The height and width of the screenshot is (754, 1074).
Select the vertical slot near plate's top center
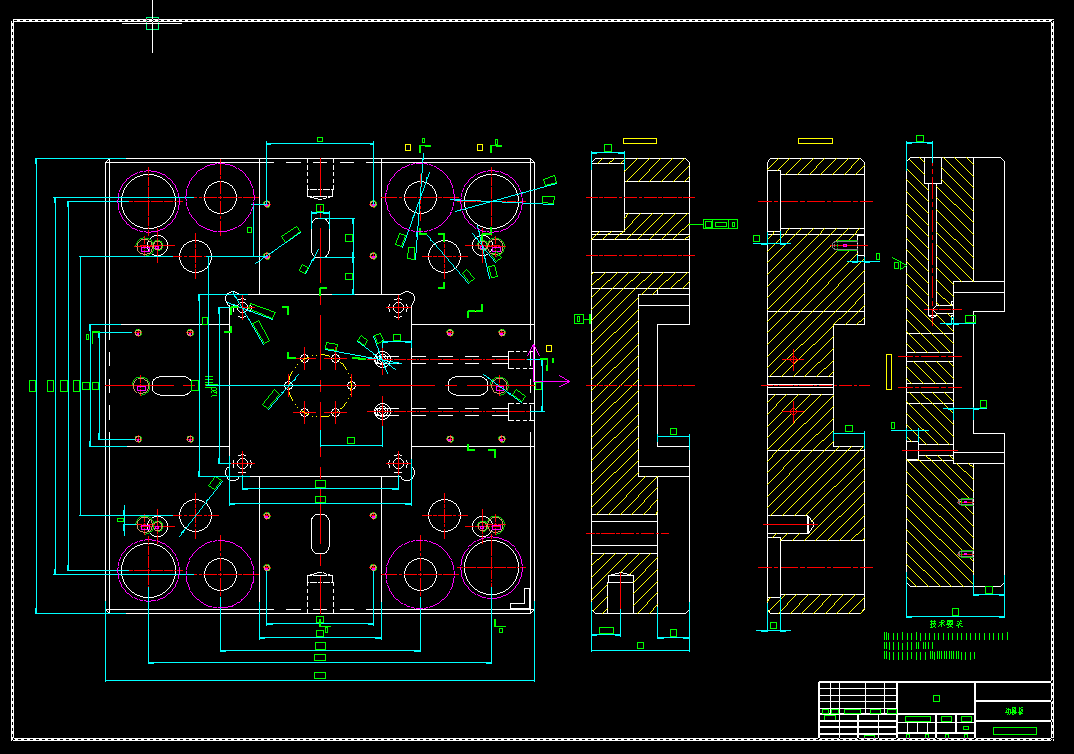coord(320,236)
